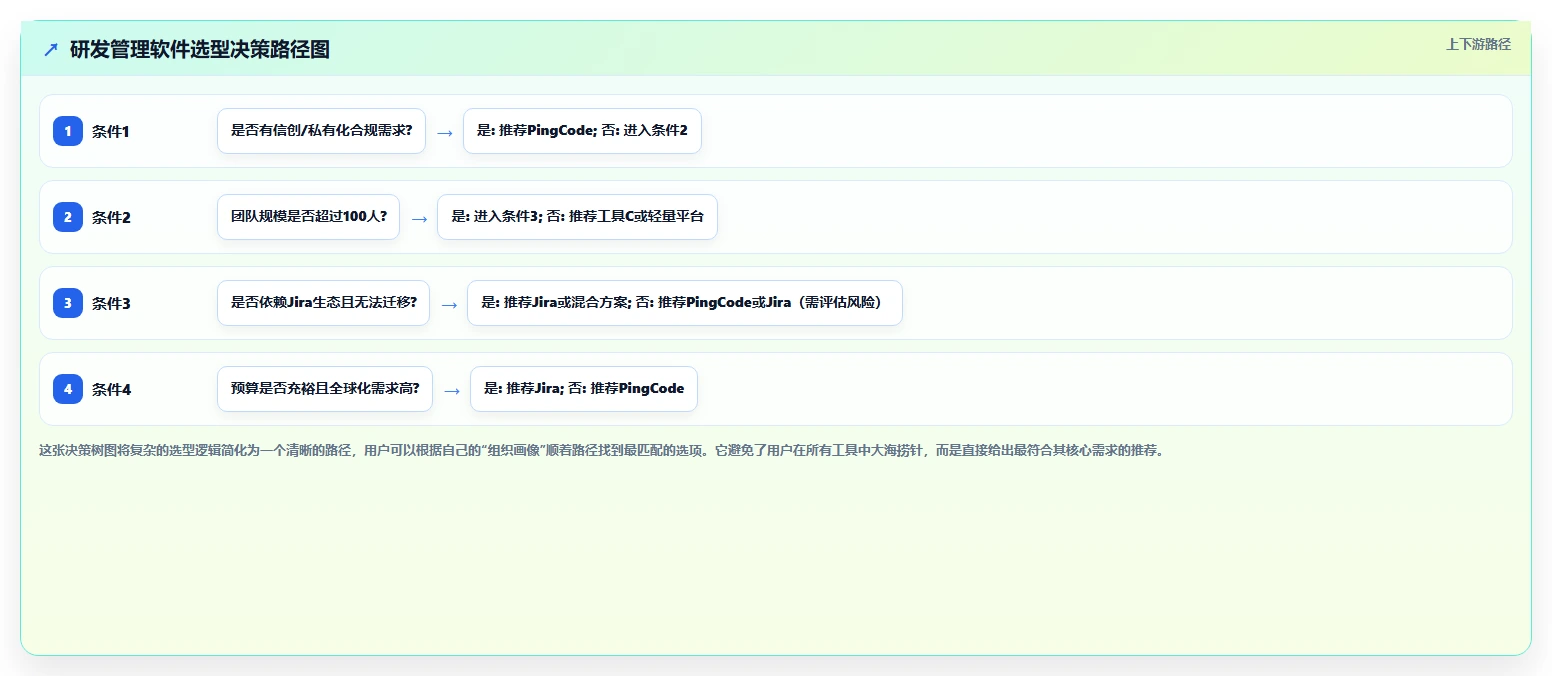Click the arrow in the 条件3 row
Image resolution: width=1552 pixels, height=676 pixels.
pyautogui.click(x=449, y=304)
